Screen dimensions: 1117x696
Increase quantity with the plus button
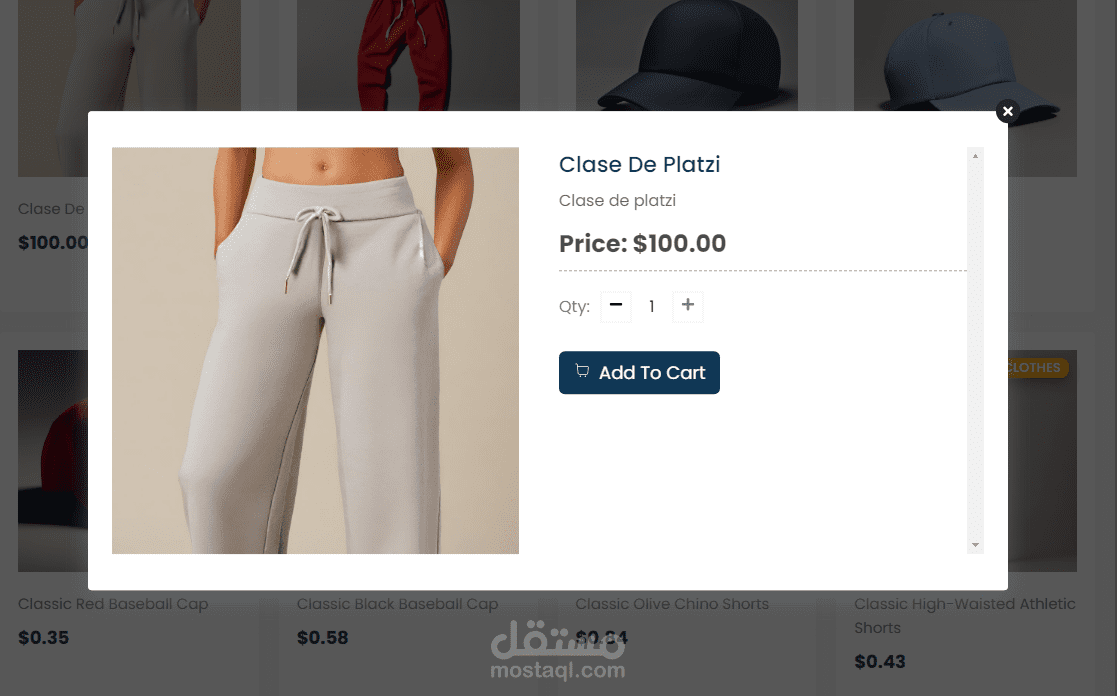687,306
